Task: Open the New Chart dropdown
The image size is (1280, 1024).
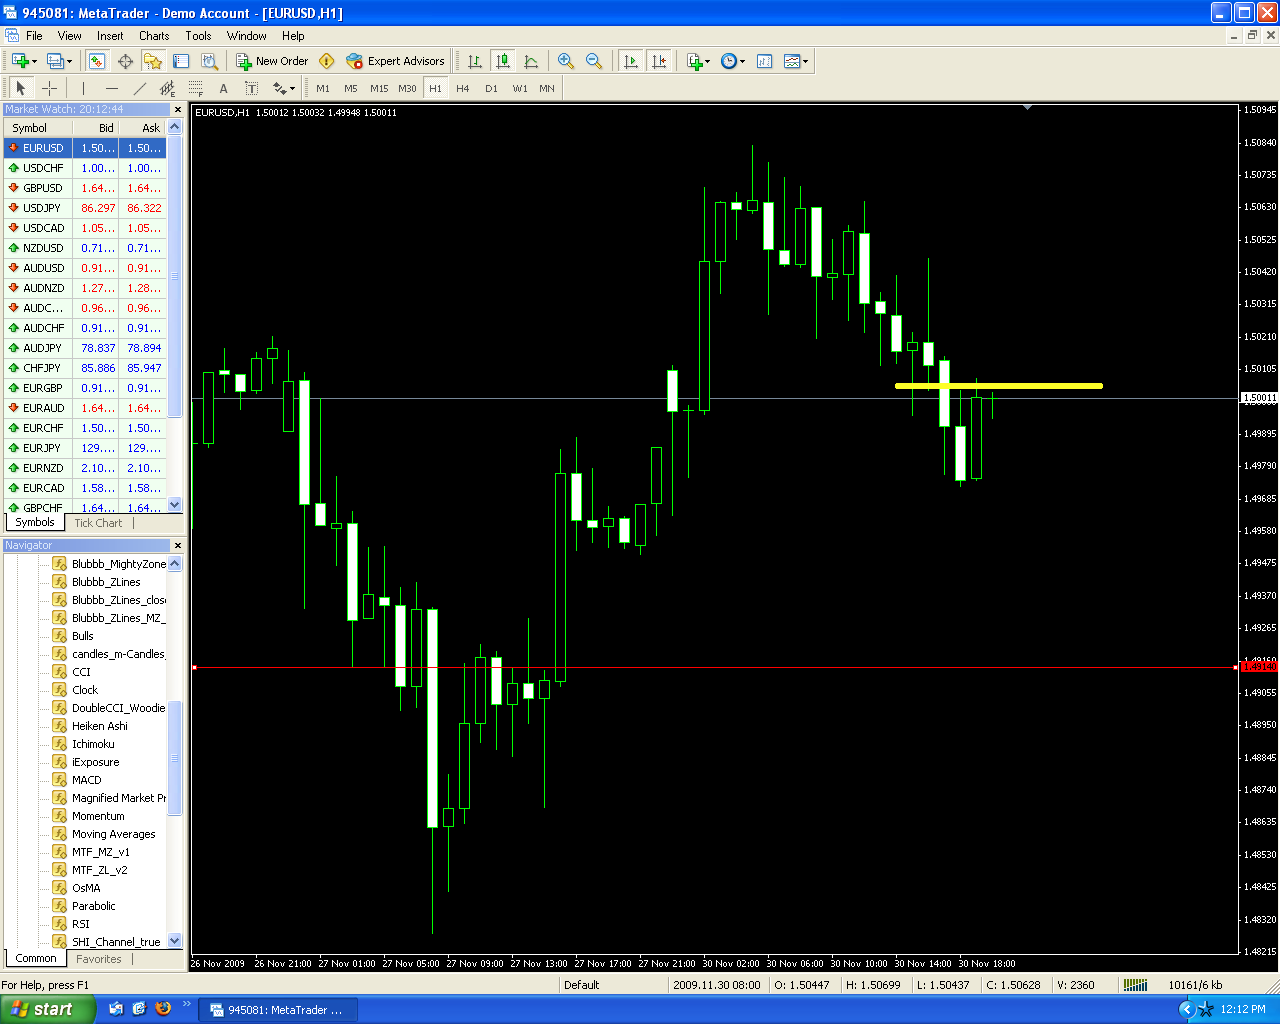Action: 24,61
